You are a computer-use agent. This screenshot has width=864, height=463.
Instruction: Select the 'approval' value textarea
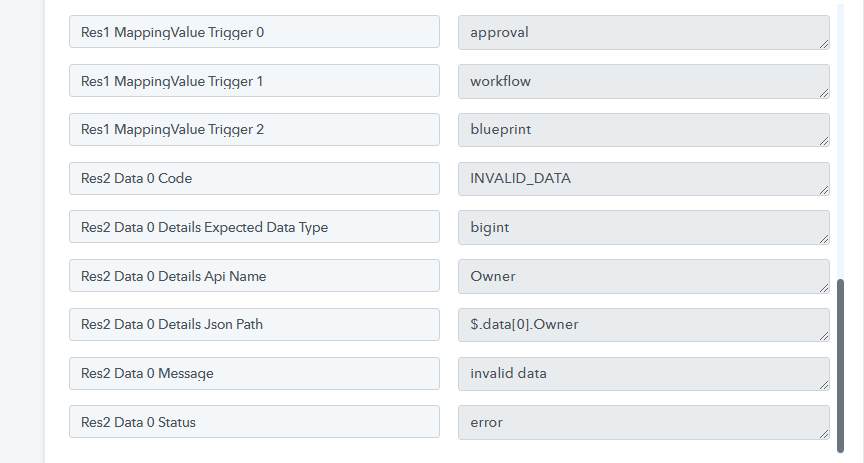(x=644, y=33)
